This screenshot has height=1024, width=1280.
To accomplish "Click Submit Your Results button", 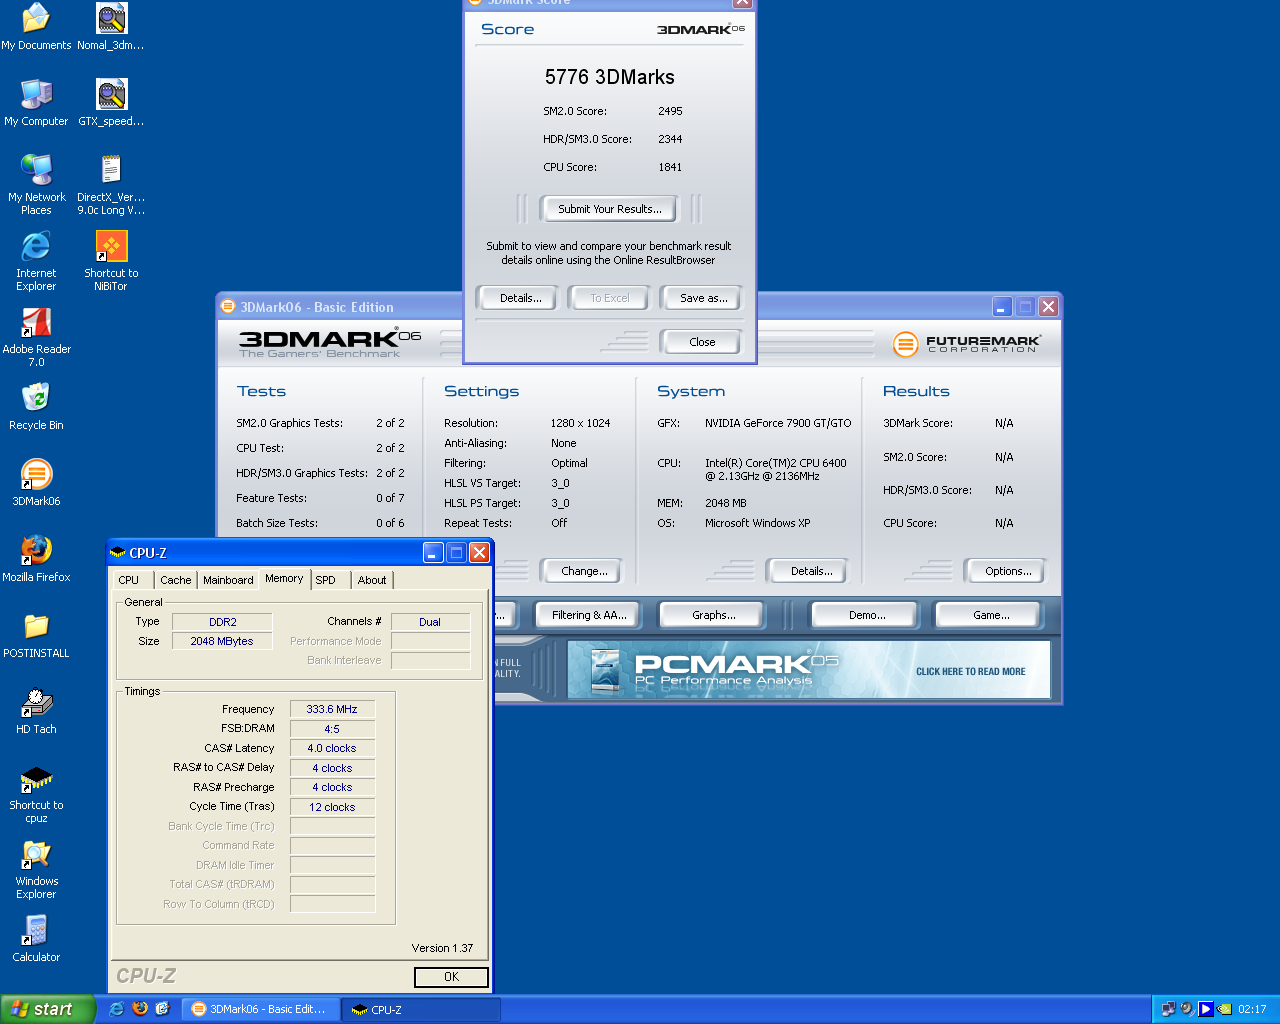I will [609, 209].
